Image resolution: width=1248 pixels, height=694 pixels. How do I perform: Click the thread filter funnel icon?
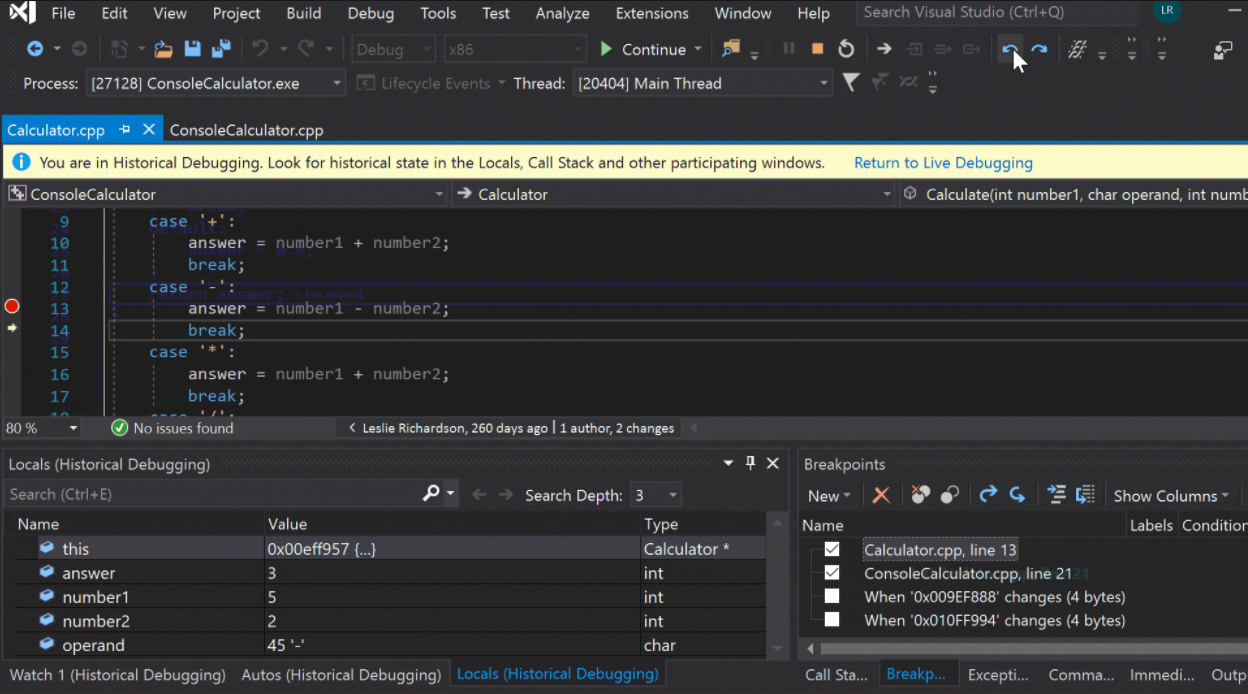click(x=851, y=83)
